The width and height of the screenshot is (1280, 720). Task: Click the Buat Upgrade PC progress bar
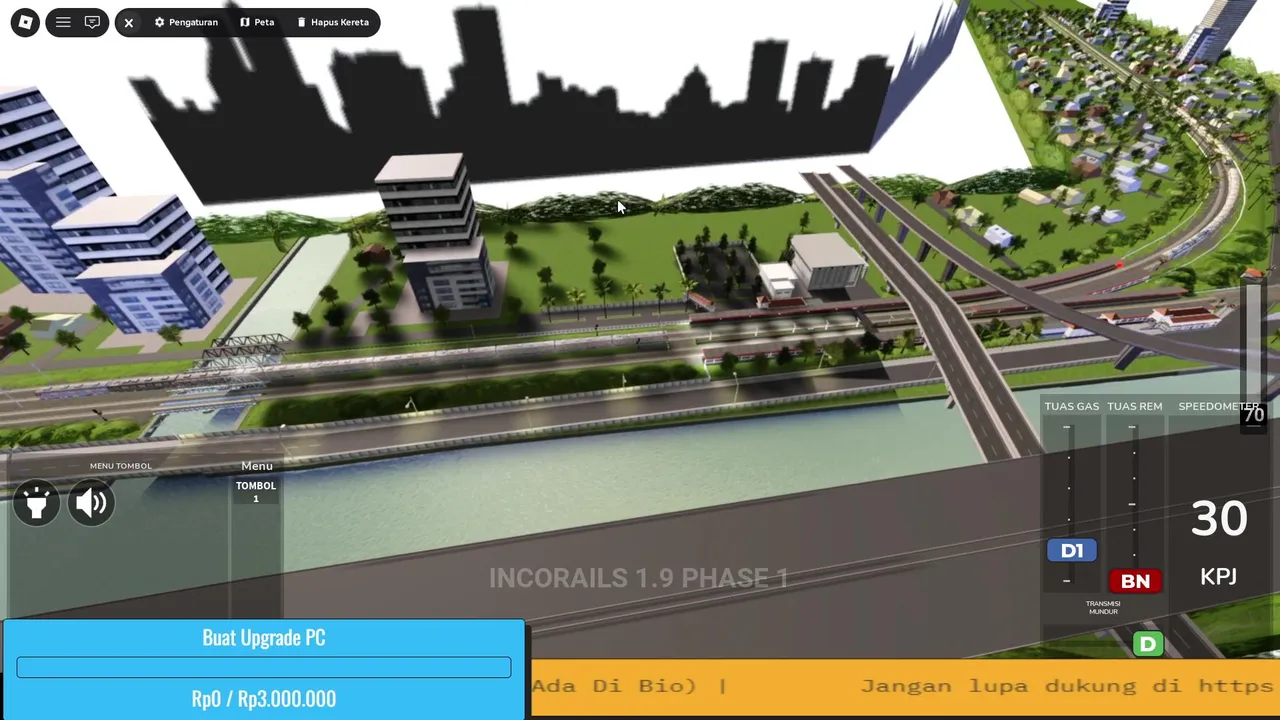click(x=264, y=667)
